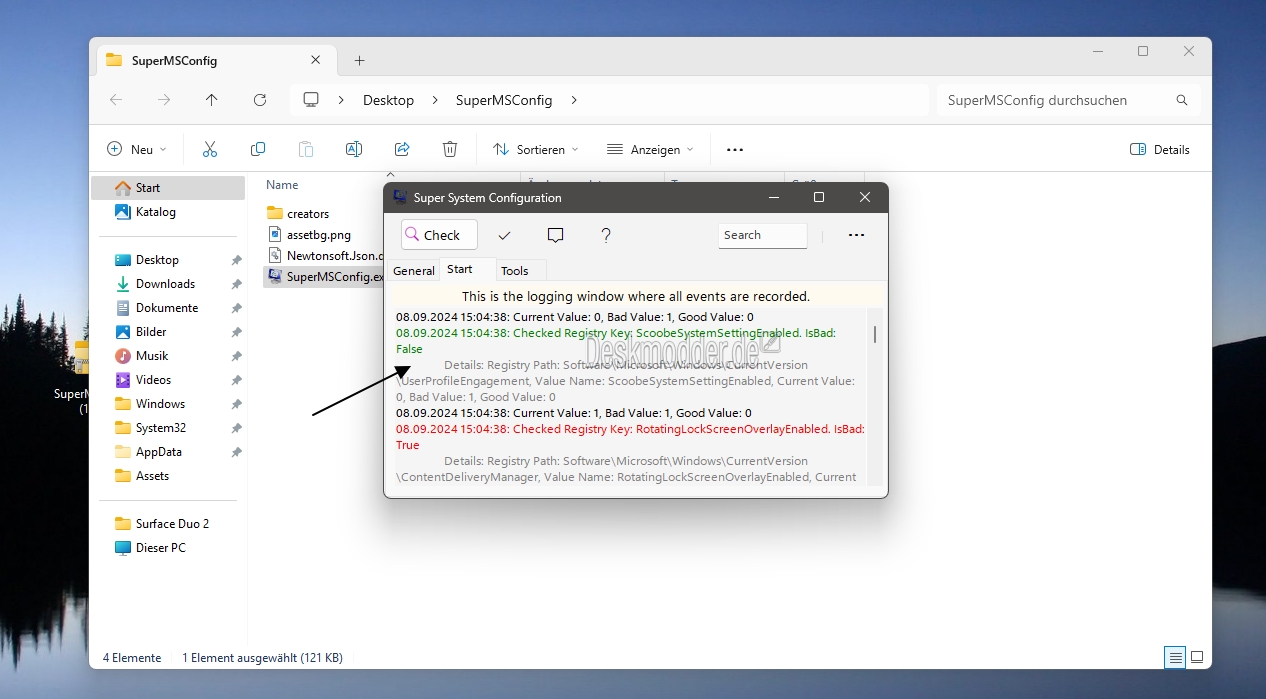Expand chevron after SuperMSConfig breadcrumb
Viewport: 1266px width, 699px height.
pos(574,100)
